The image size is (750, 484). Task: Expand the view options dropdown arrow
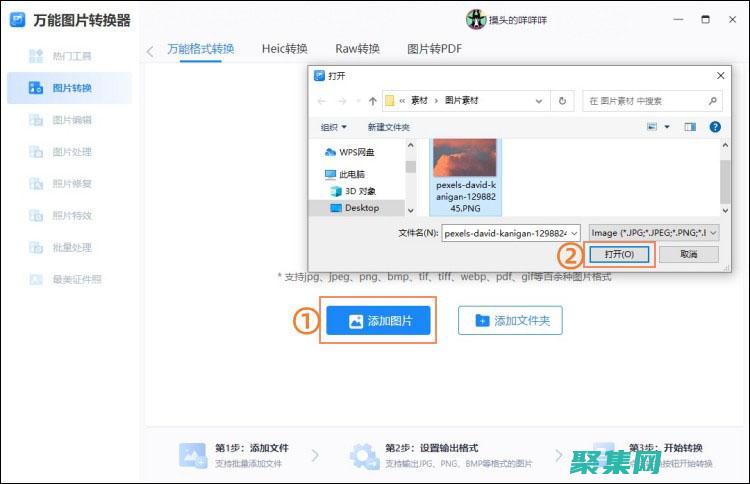(x=667, y=127)
